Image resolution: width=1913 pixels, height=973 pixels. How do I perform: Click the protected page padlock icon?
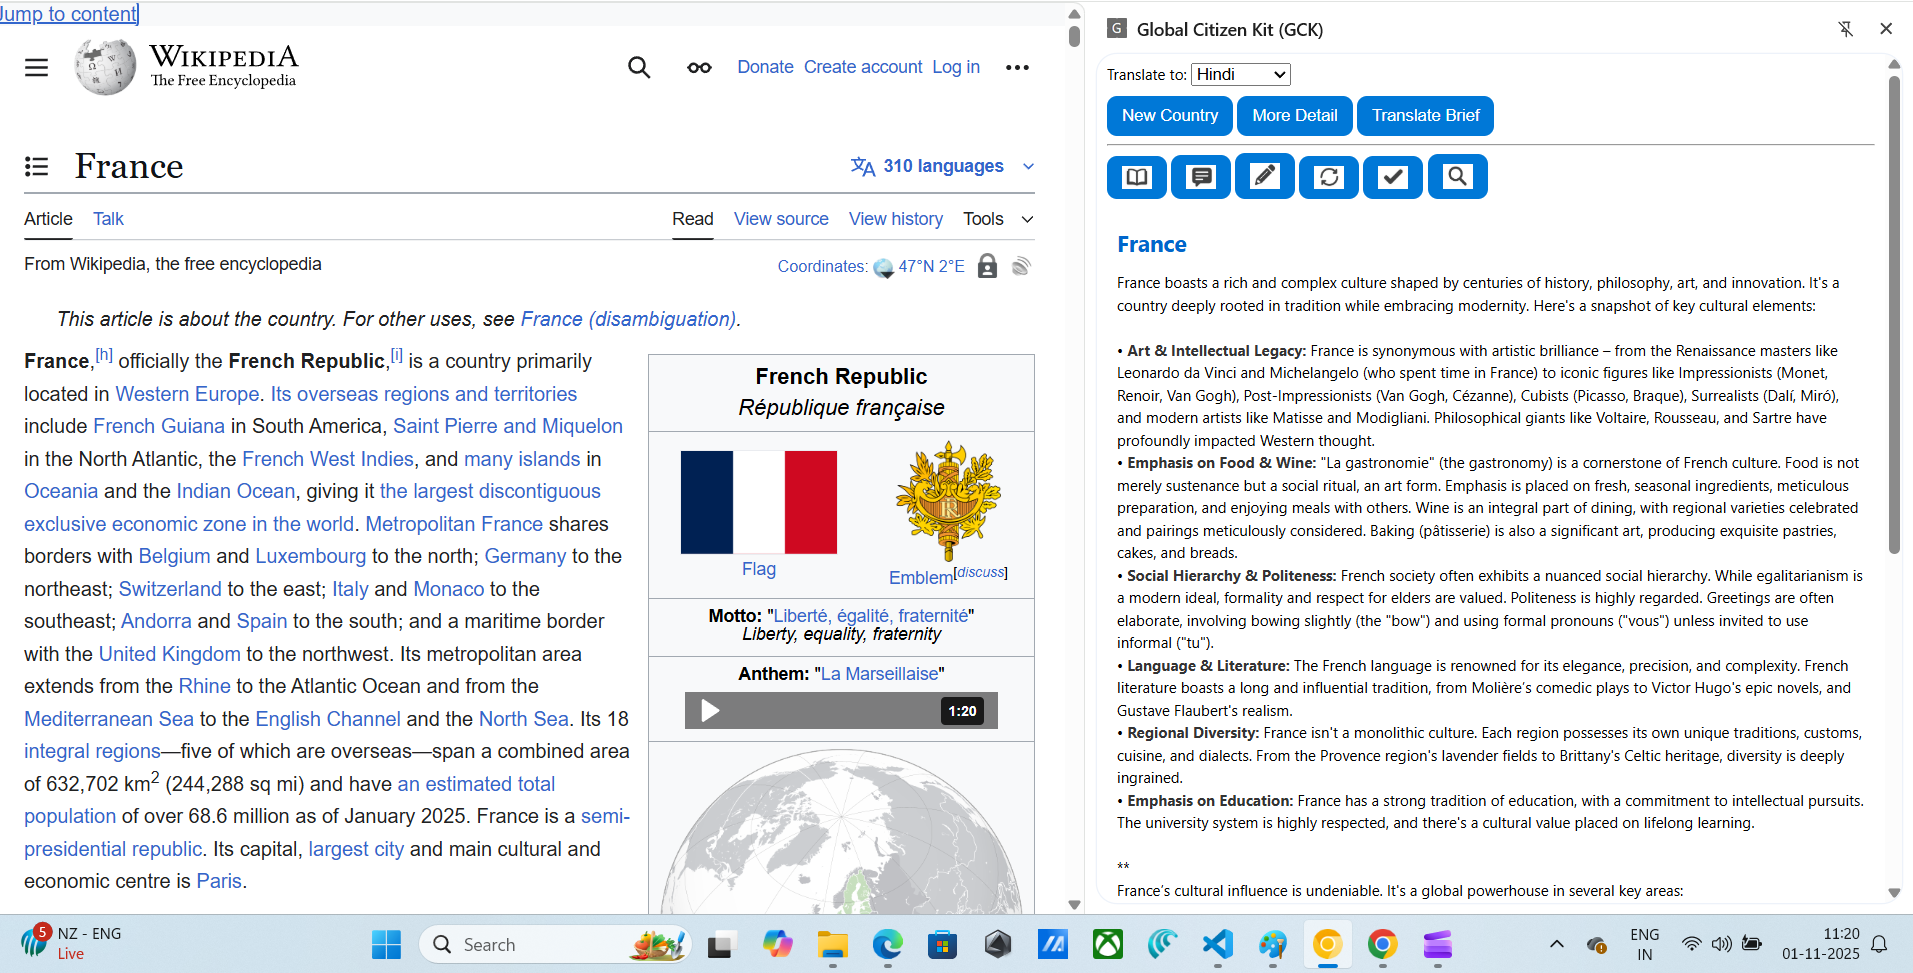[987, 266]
